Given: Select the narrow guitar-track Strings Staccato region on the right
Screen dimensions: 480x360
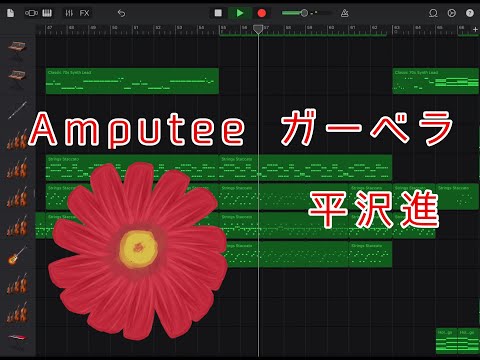Looking at the screenshot, I should (x=370, y=254).
